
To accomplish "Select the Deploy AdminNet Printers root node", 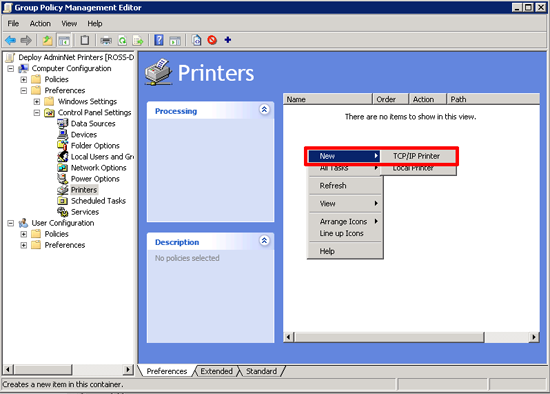I will tap(76, 57).
